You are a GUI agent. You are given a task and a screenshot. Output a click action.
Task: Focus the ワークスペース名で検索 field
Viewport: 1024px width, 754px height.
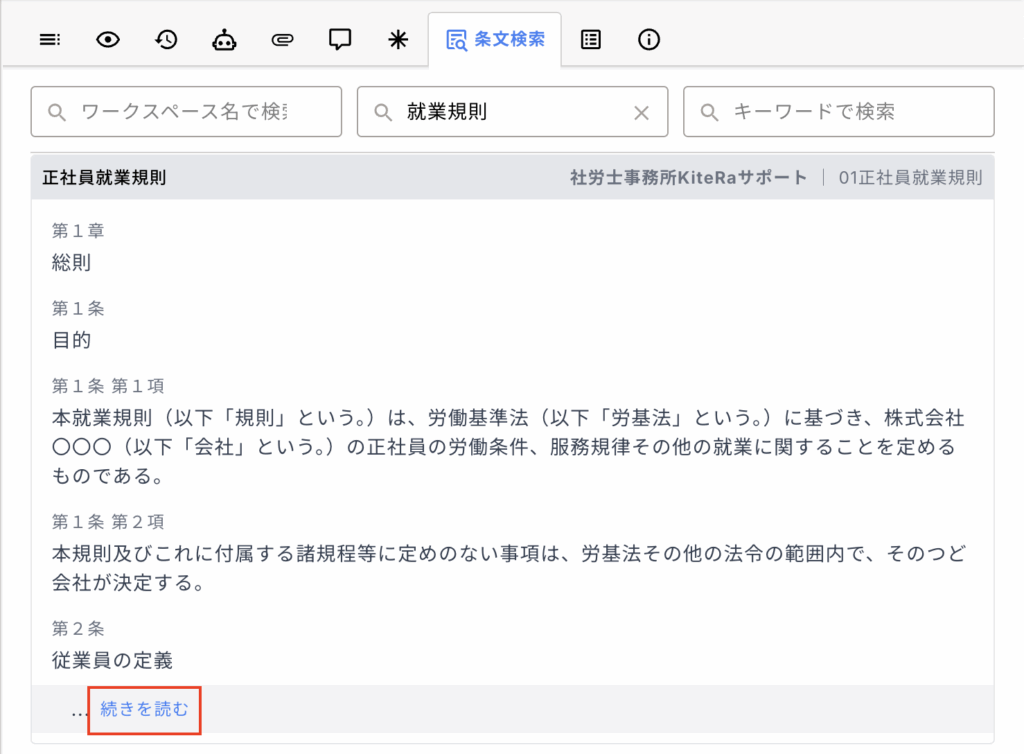(195, 112)
